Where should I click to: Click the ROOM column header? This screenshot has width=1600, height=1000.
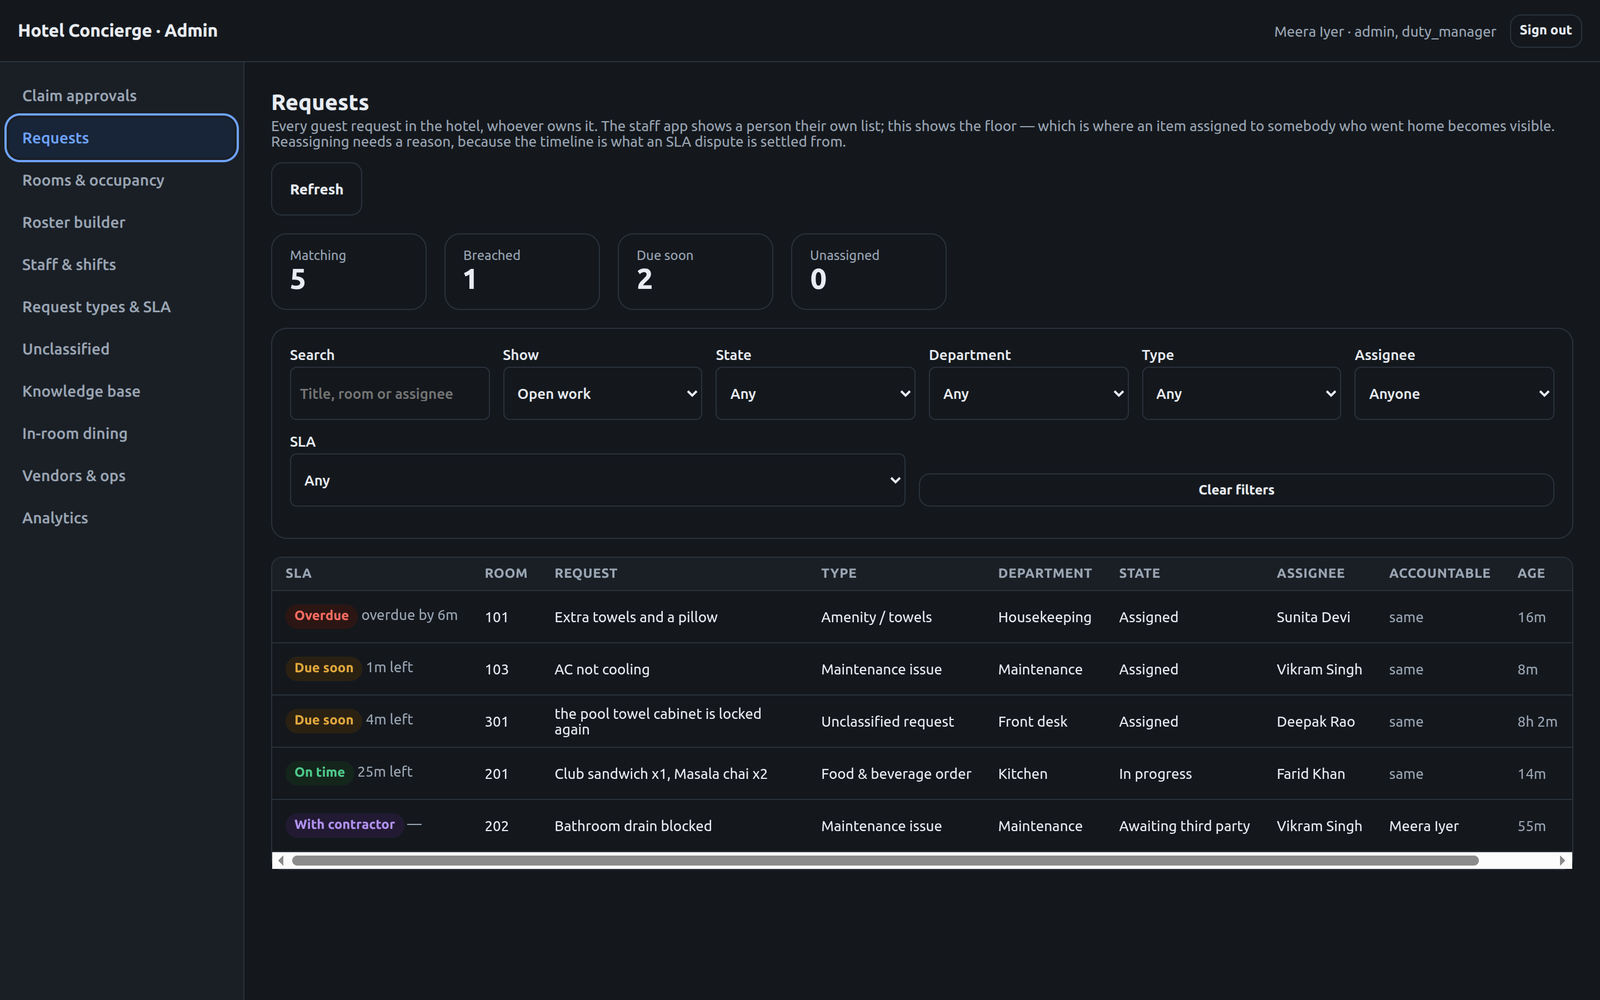coord(505,573)
